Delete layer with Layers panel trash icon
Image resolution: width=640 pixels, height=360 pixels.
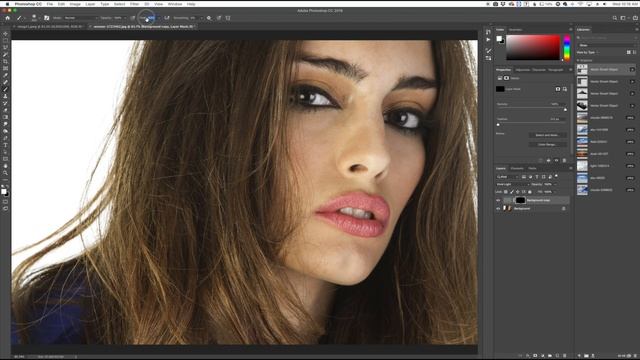click(564, 356)
